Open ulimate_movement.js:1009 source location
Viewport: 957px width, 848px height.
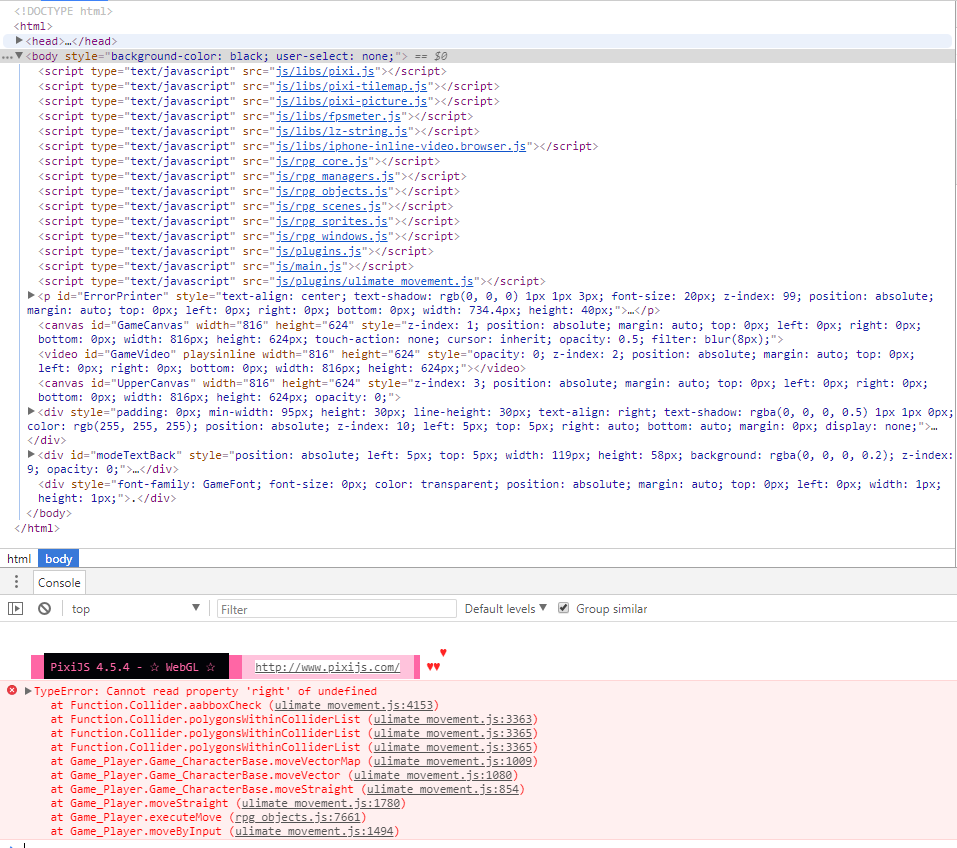453,761
